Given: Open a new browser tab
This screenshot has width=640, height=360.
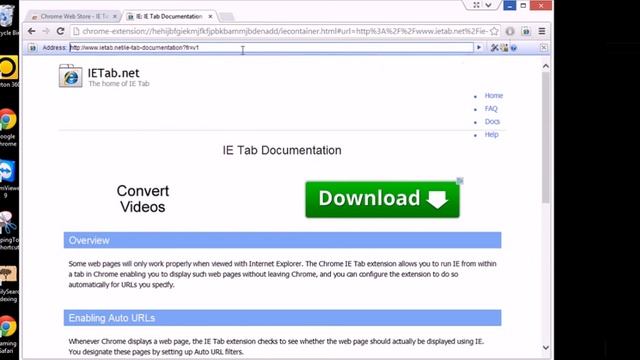Looking at the screenshot, I should point(227,16).
